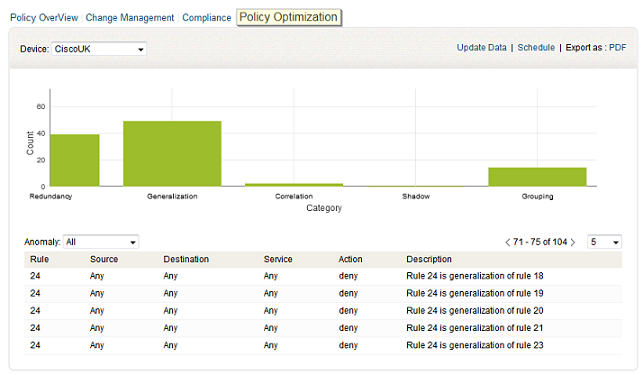Click the Rule column header
The width and height of the screenshot is (643, 375).
coord(39,259)
